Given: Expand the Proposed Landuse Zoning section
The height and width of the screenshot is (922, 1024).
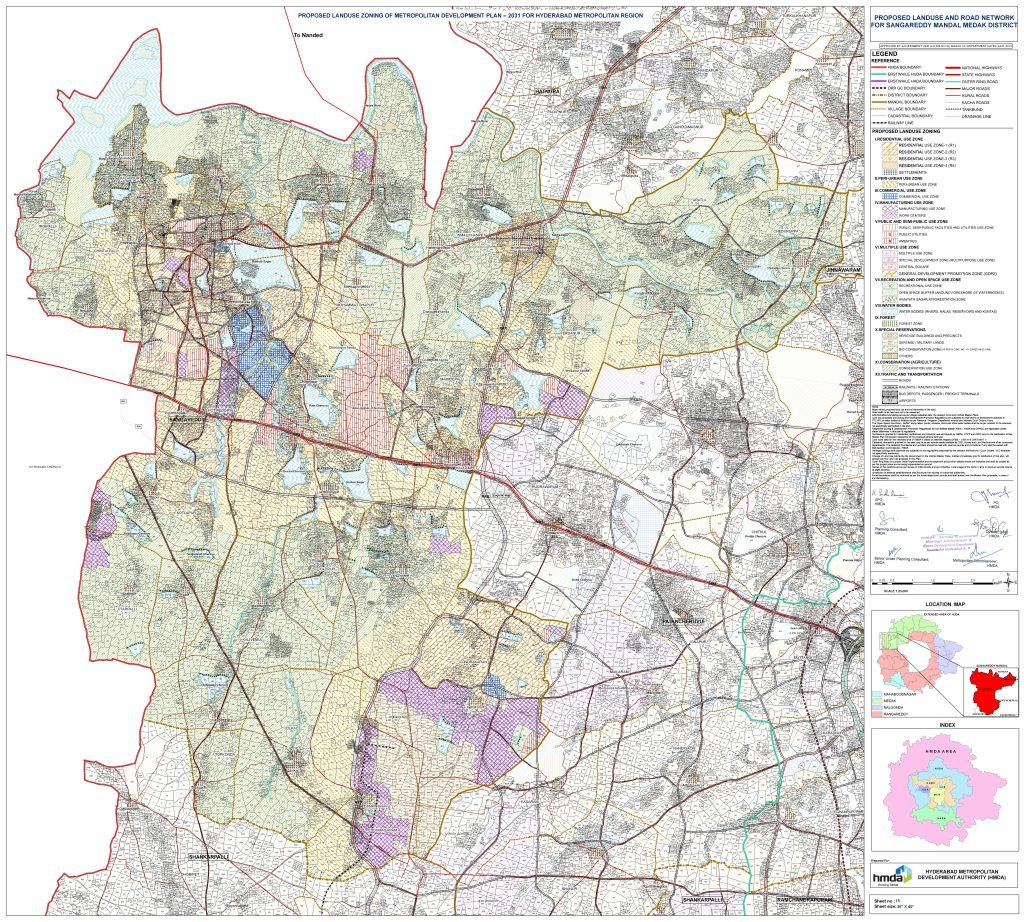Looking at the screenshot, I should 905,132.
